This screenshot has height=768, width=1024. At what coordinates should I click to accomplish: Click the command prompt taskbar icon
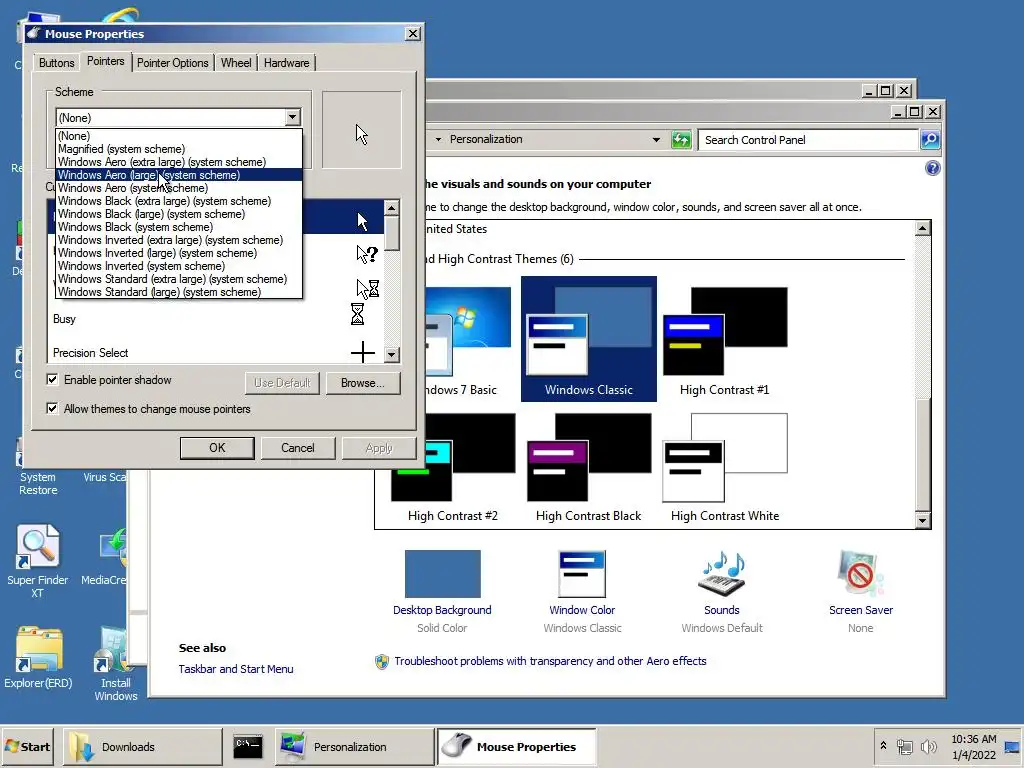pyautogui.click(x=248, y=746)
